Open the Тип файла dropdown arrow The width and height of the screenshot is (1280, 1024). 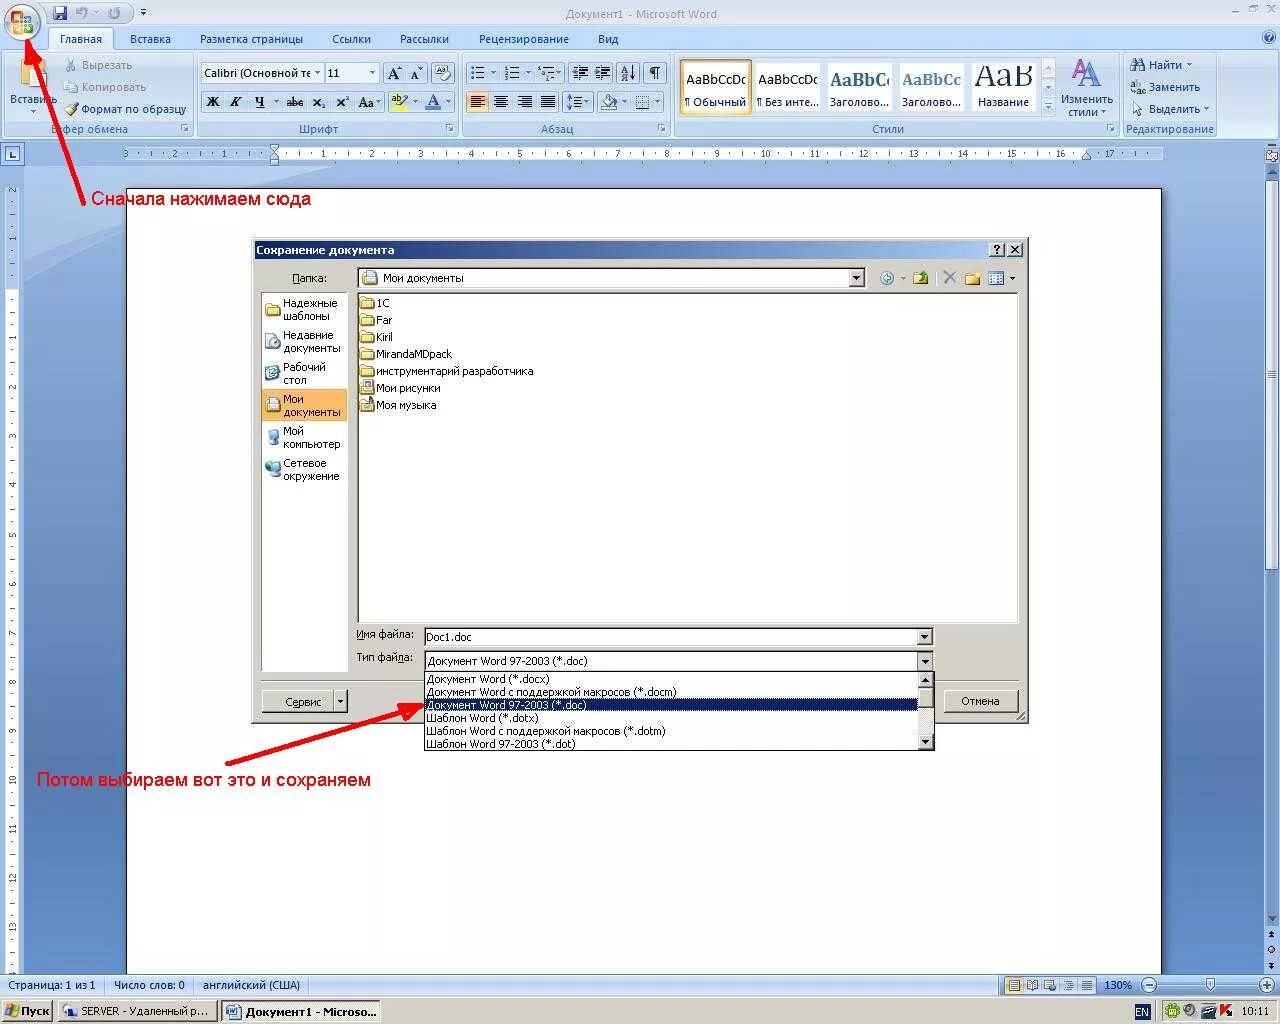(924, 661)
